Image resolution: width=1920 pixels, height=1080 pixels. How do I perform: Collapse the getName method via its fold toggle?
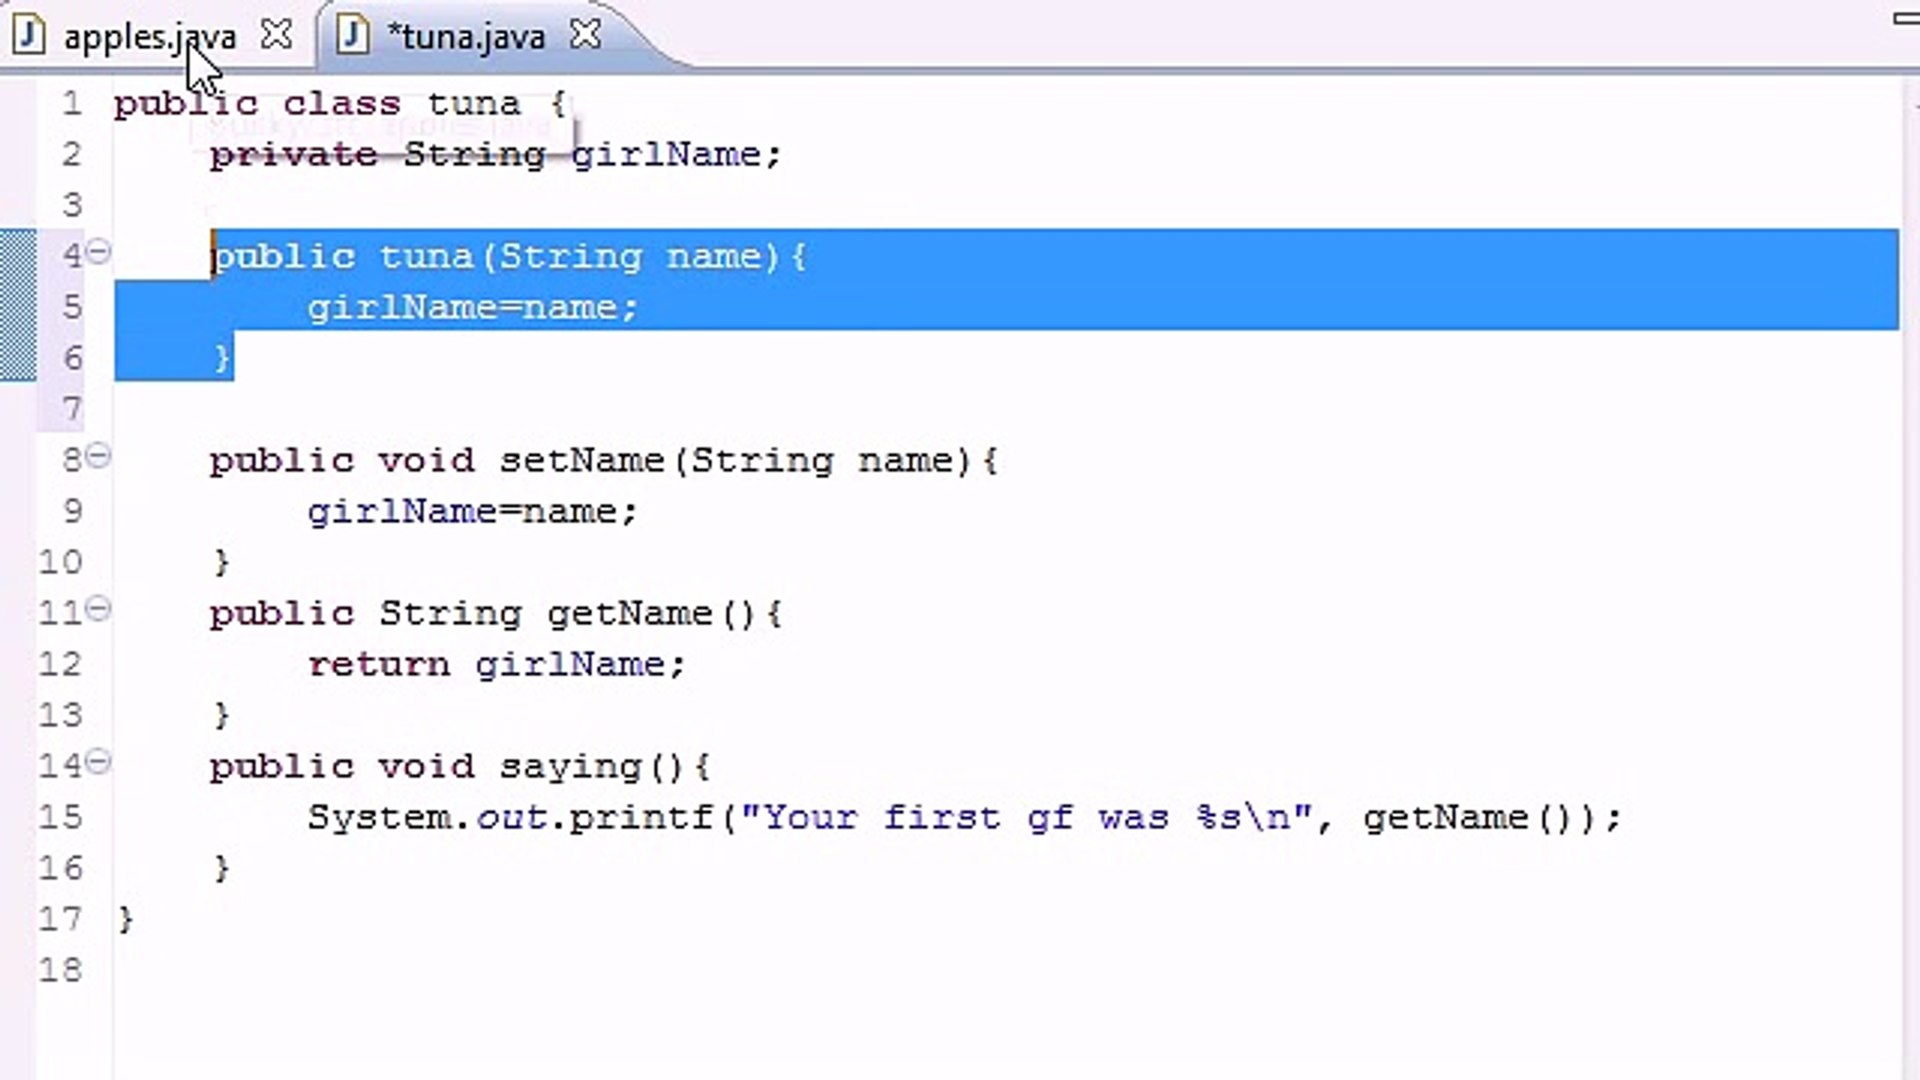(x=97, y=610)
